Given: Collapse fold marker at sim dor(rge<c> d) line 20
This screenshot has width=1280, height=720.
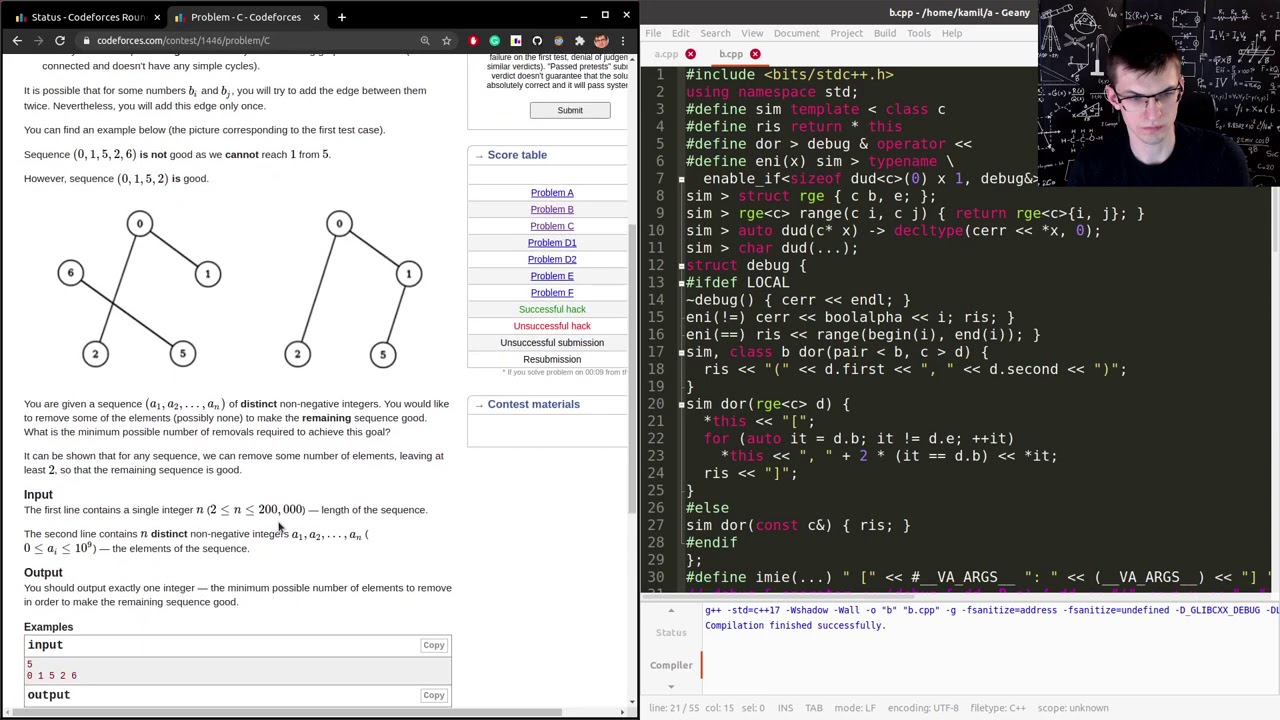Looking at the screenshot, I should pyautogui.click(x=681, y=404).
